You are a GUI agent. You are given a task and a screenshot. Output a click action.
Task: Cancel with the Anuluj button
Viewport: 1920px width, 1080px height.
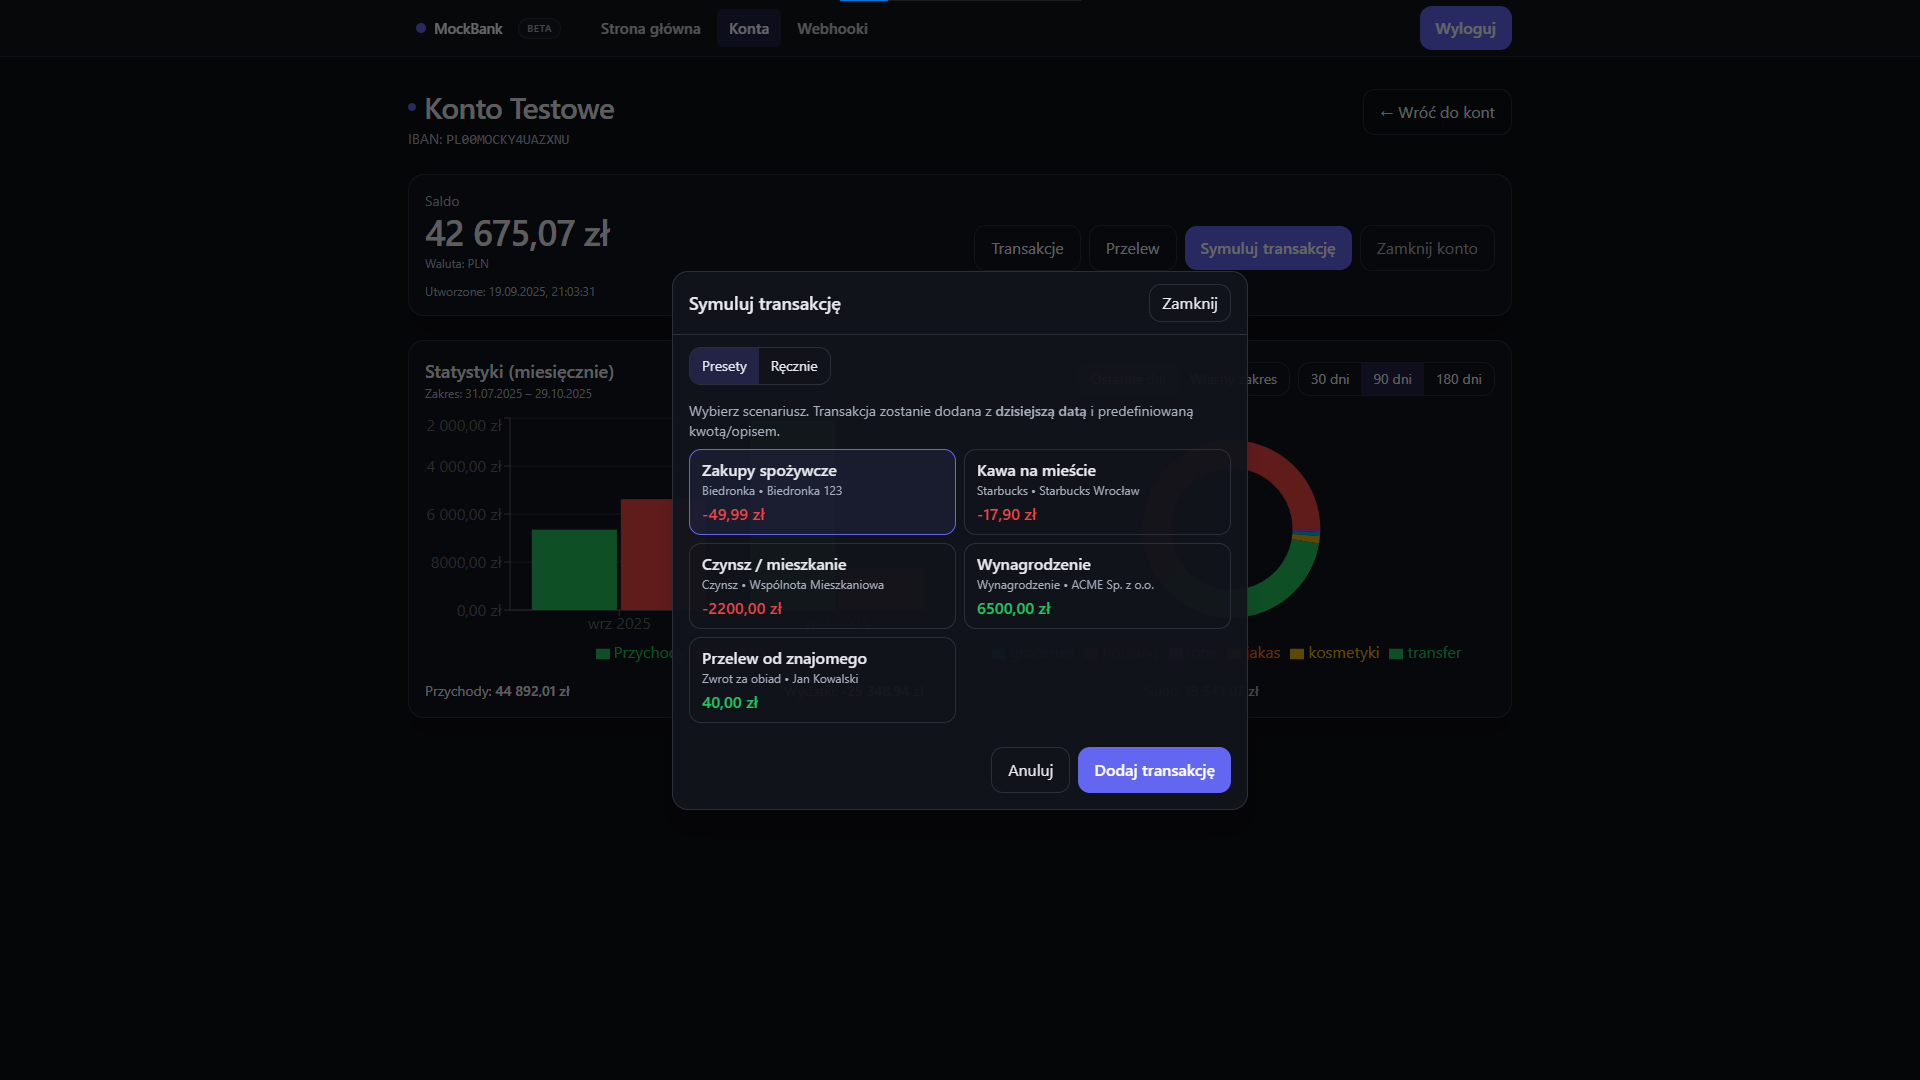pyautogui.click(x=1030, y=770)
